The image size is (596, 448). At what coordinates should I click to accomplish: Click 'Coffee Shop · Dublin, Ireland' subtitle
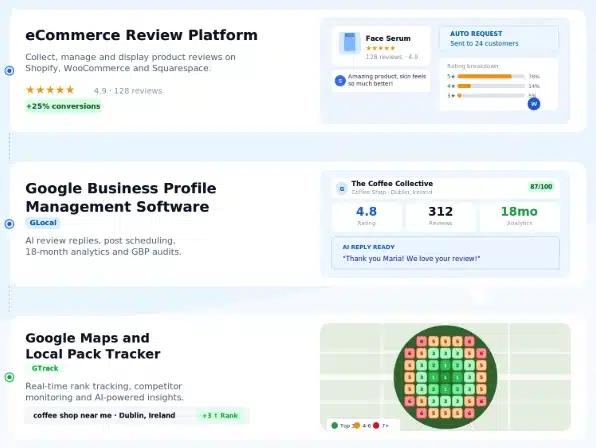point(392,192)
